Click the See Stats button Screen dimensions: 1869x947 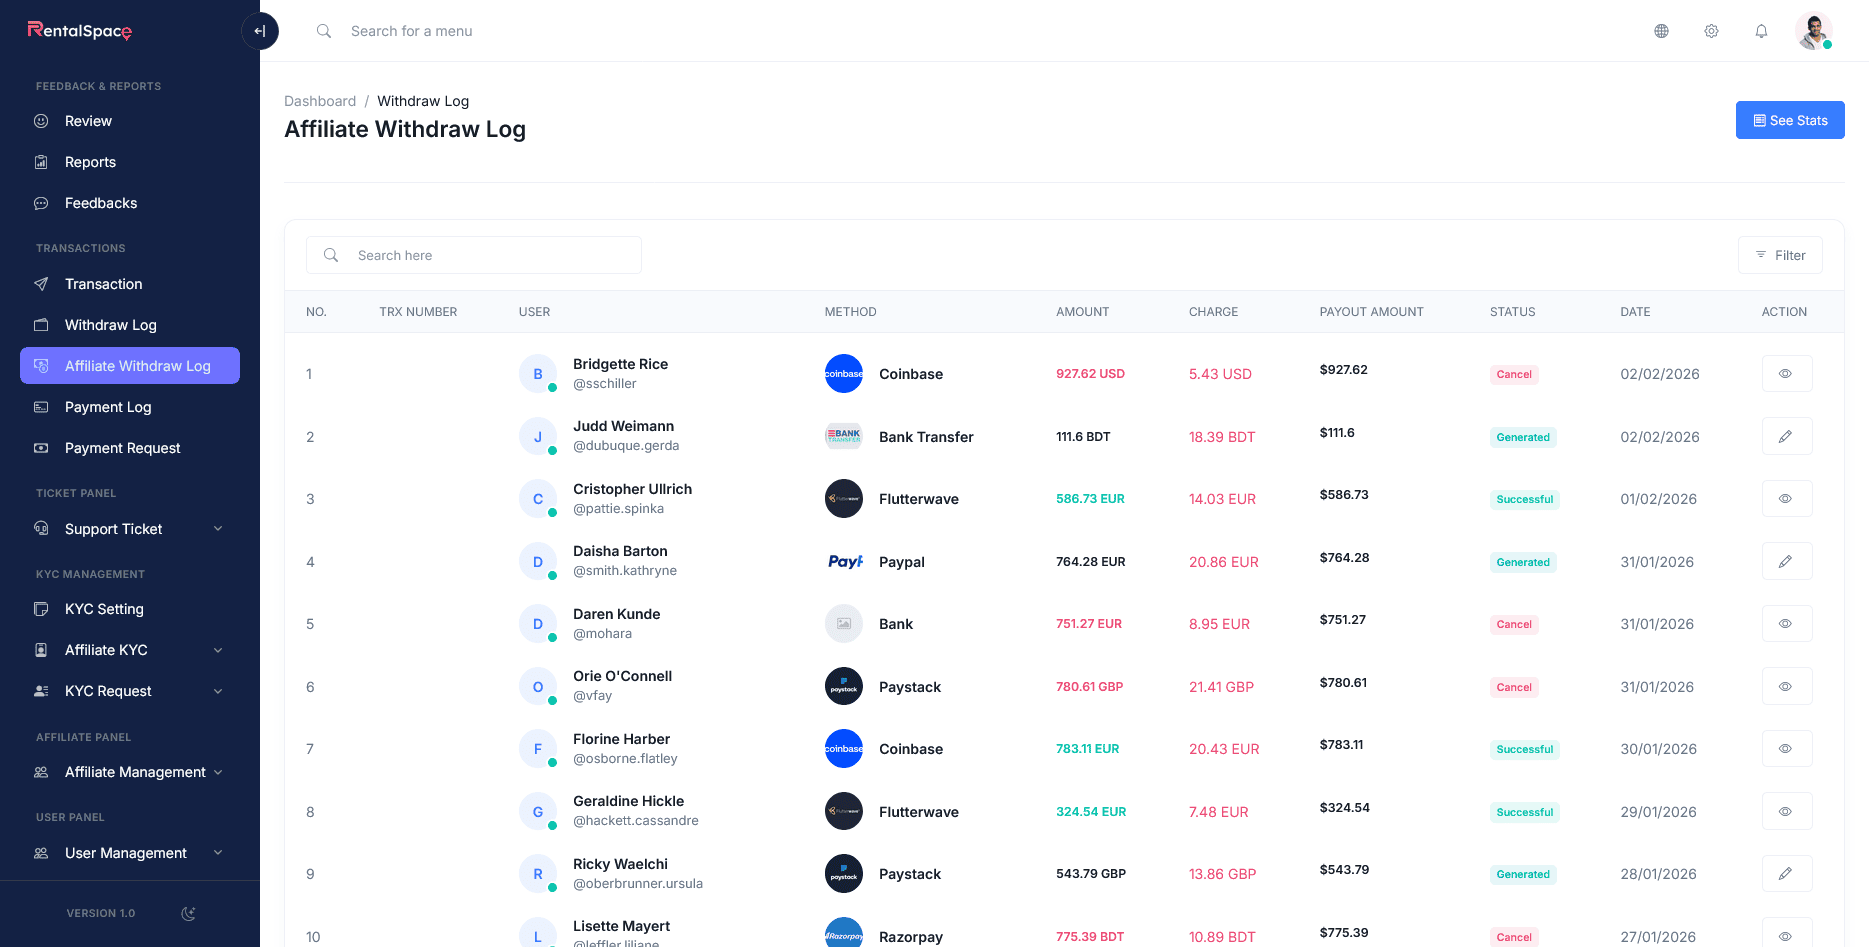pos(1789,120)
